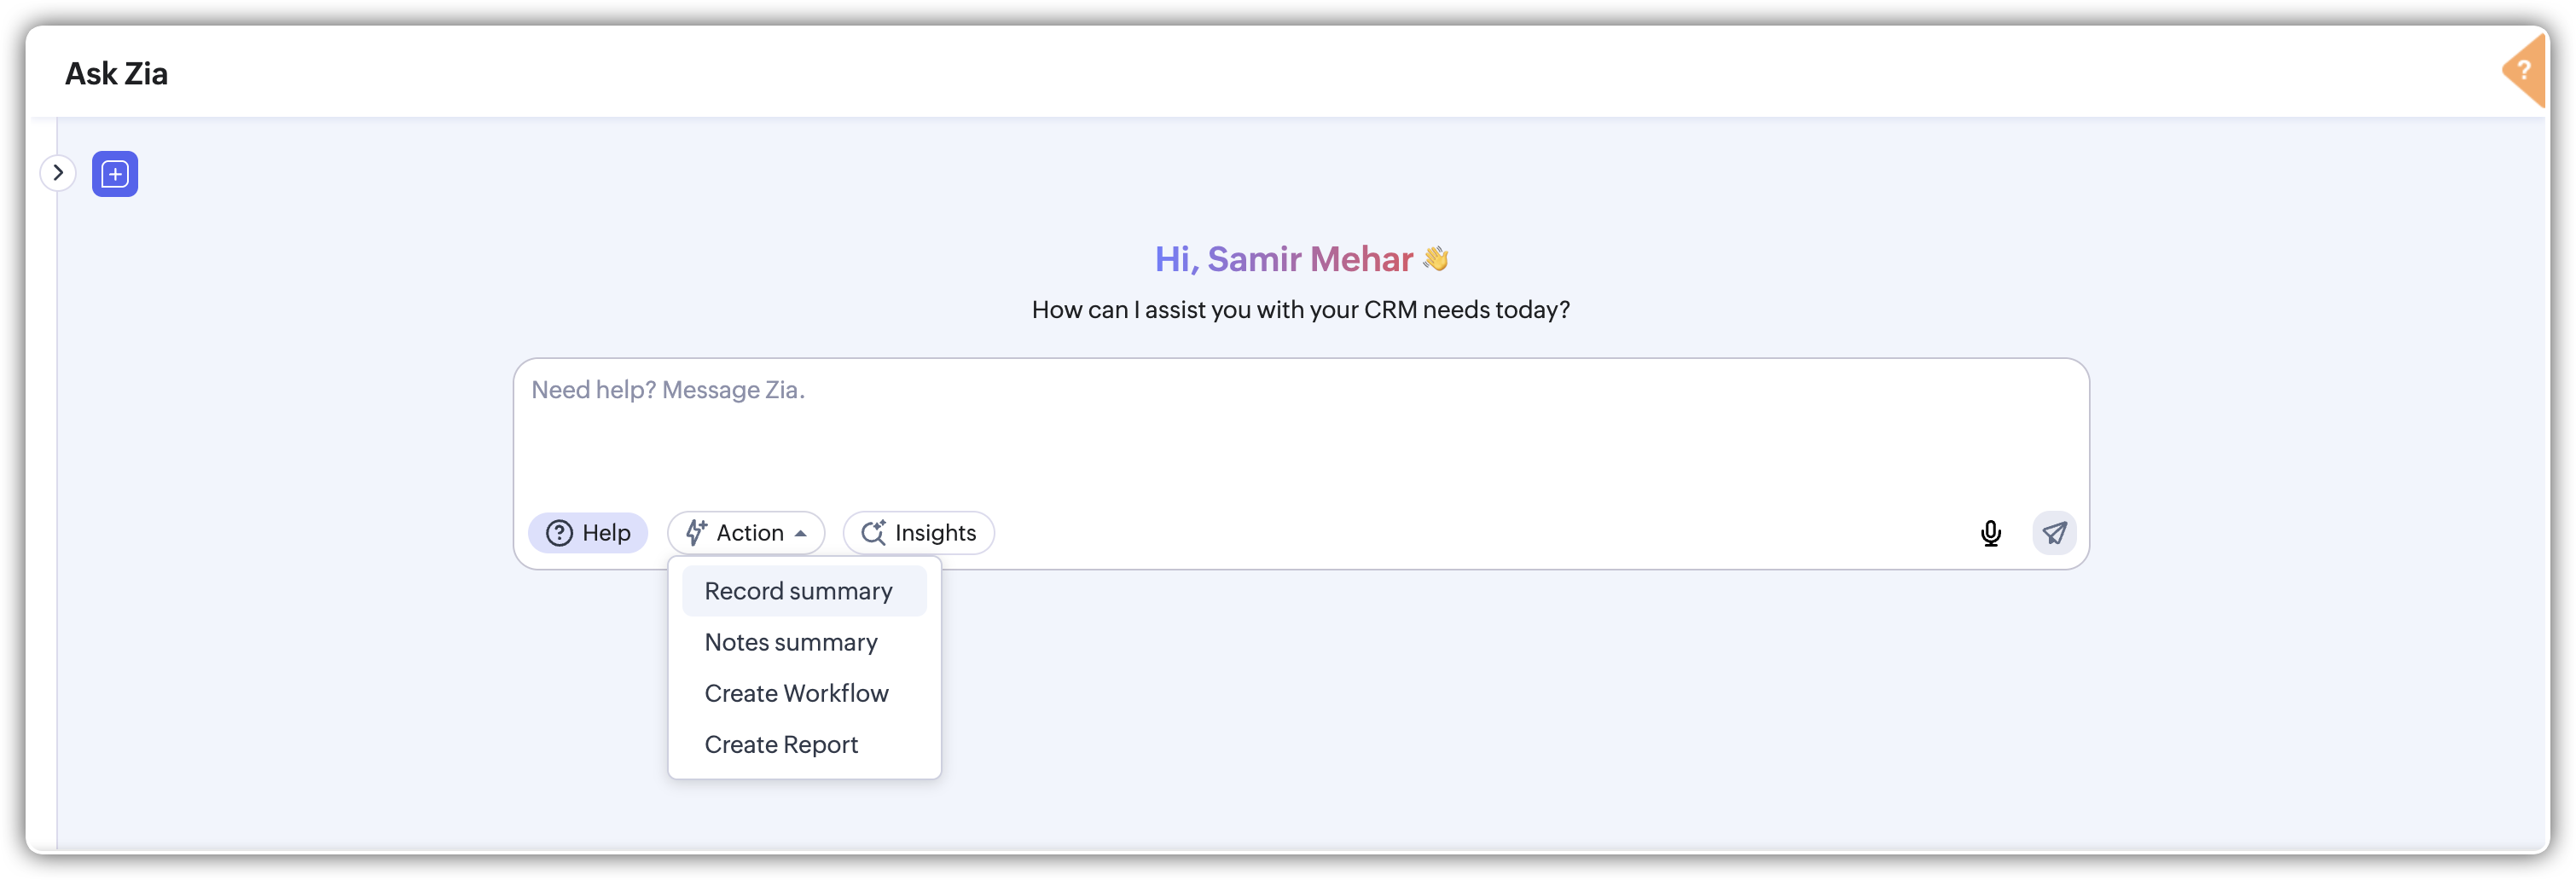Image resolution: width=2576 pixels, height=880 pixels.
Task: Select Record summary from Action menu
Action: click(804, 591)
